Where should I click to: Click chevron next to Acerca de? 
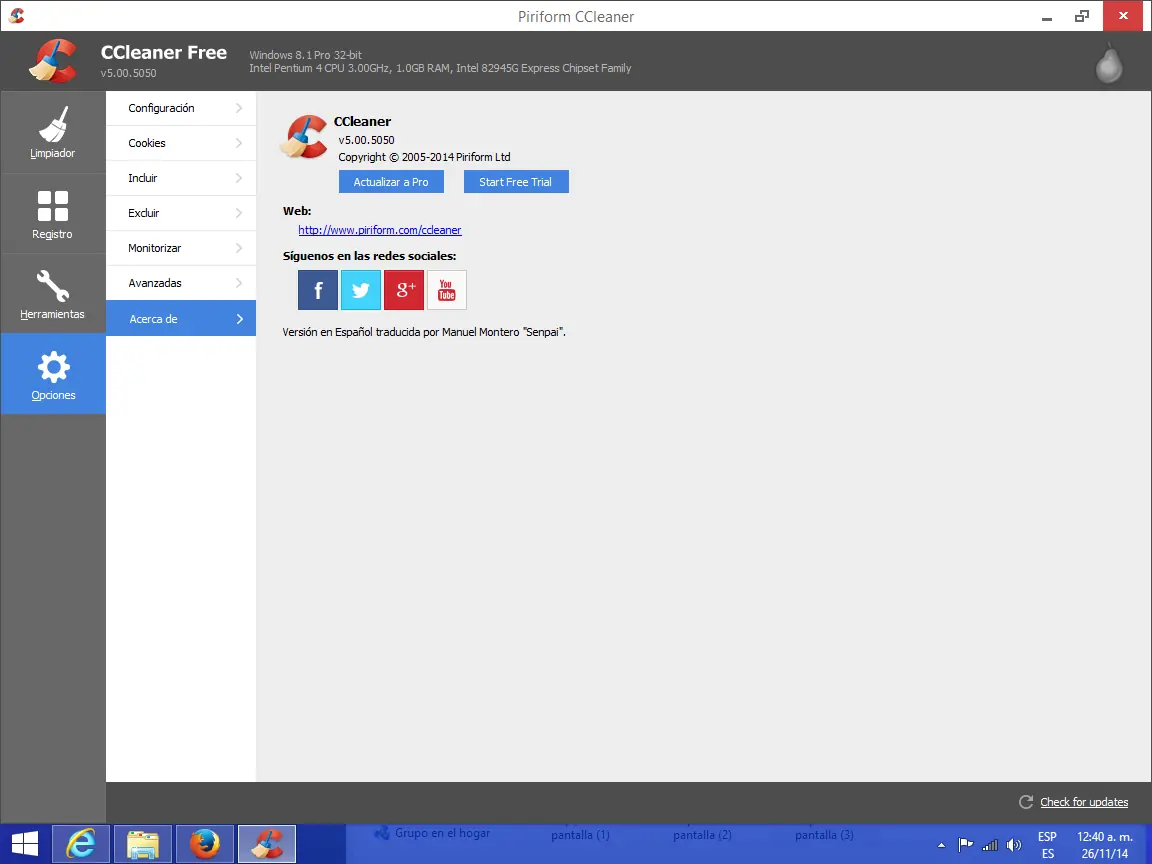240,319
